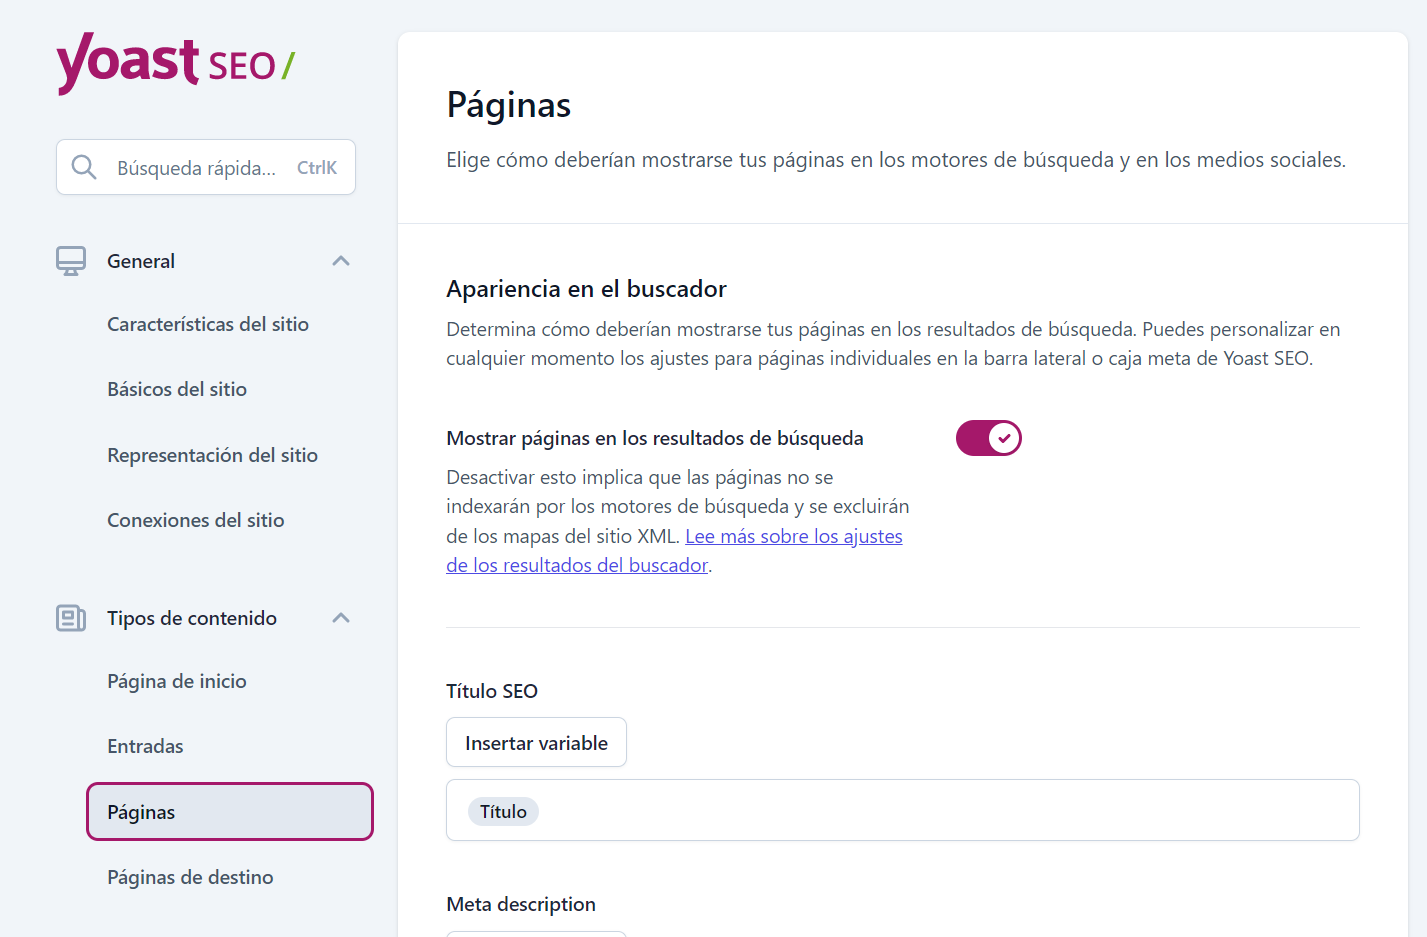Click the Título SEO label

click(492, 691)
